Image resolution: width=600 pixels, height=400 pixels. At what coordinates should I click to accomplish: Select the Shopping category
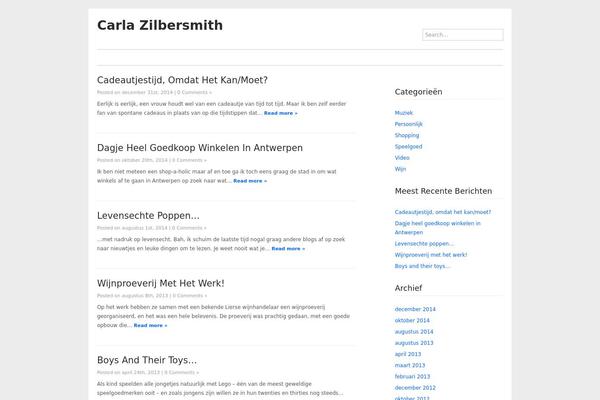pyautogui.click(x=407, y=135)
